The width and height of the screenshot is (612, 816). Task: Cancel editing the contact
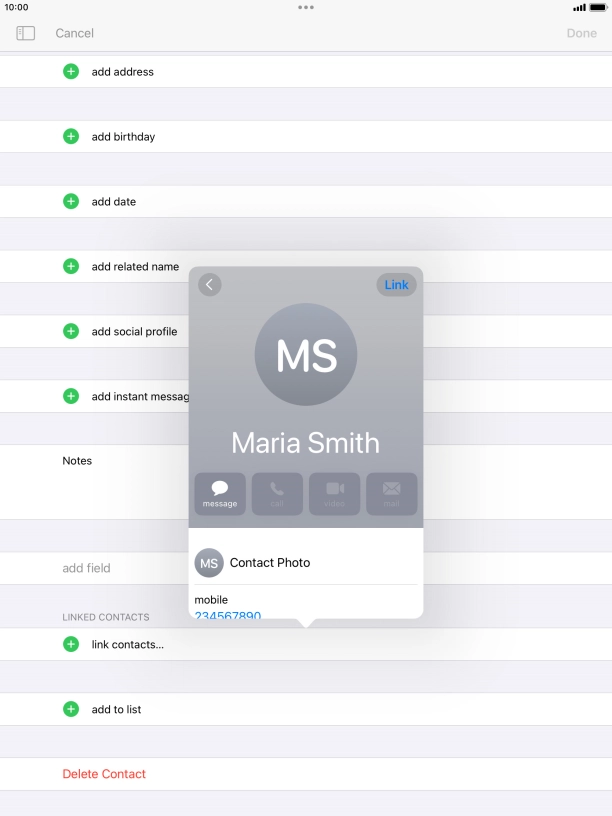click(x=74, y=33)
